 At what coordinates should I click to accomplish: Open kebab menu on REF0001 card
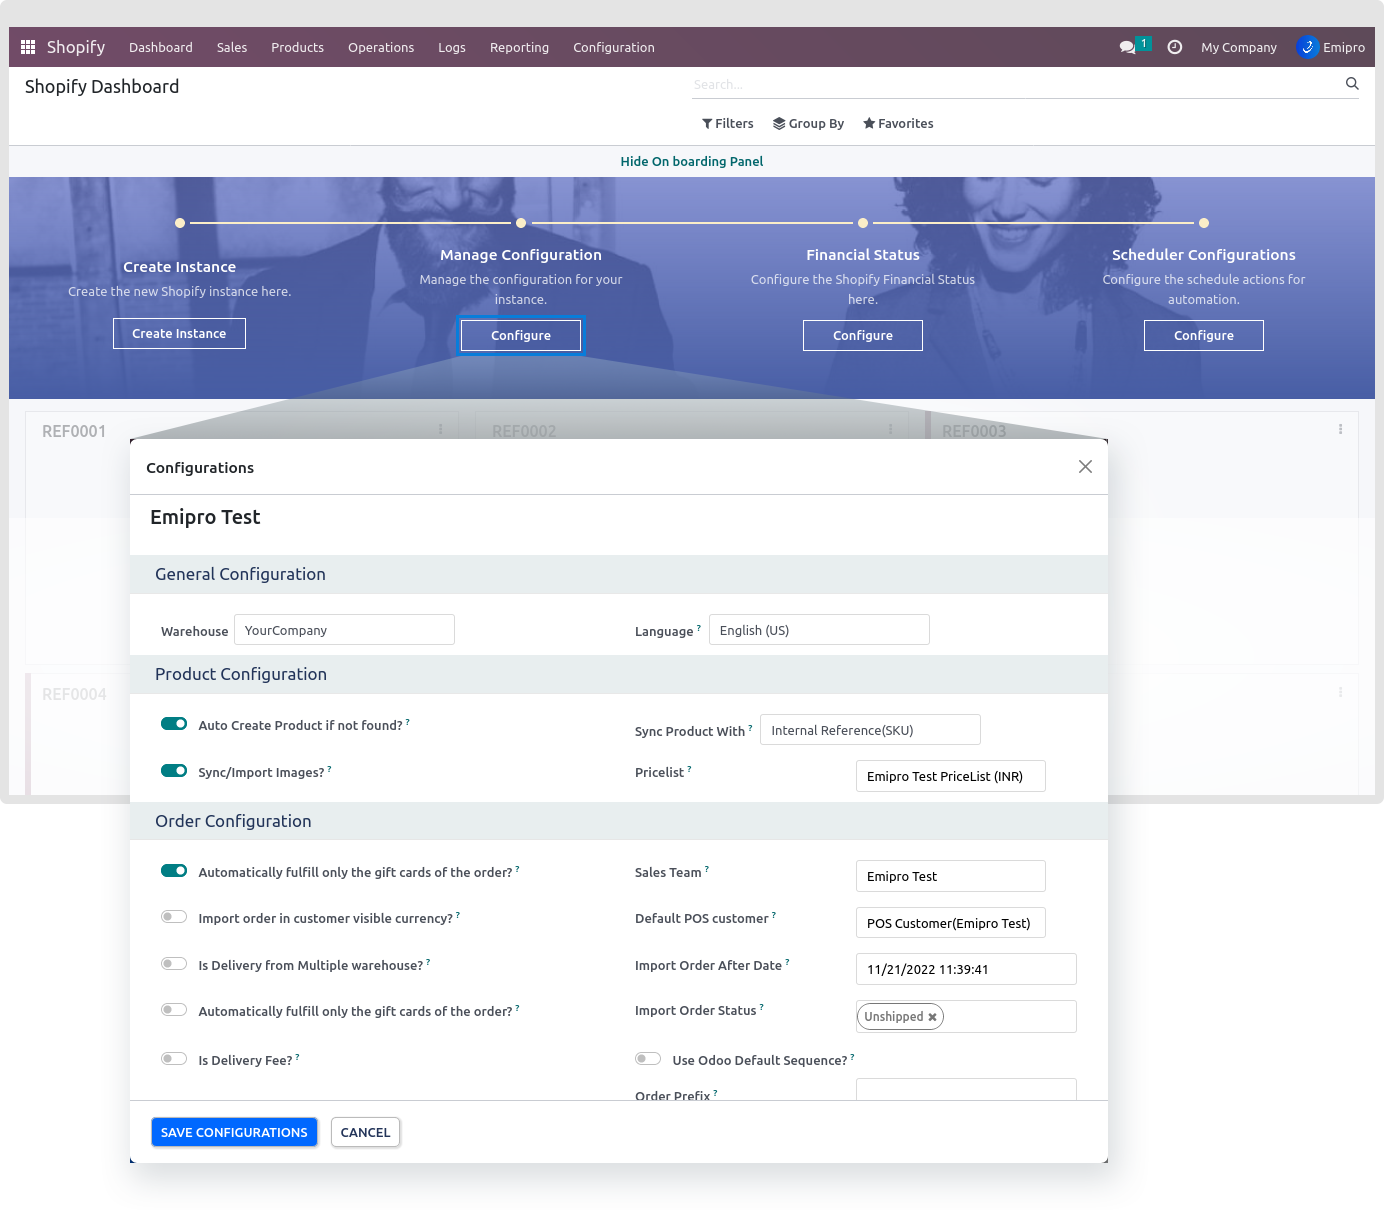(x=440, y=429)
